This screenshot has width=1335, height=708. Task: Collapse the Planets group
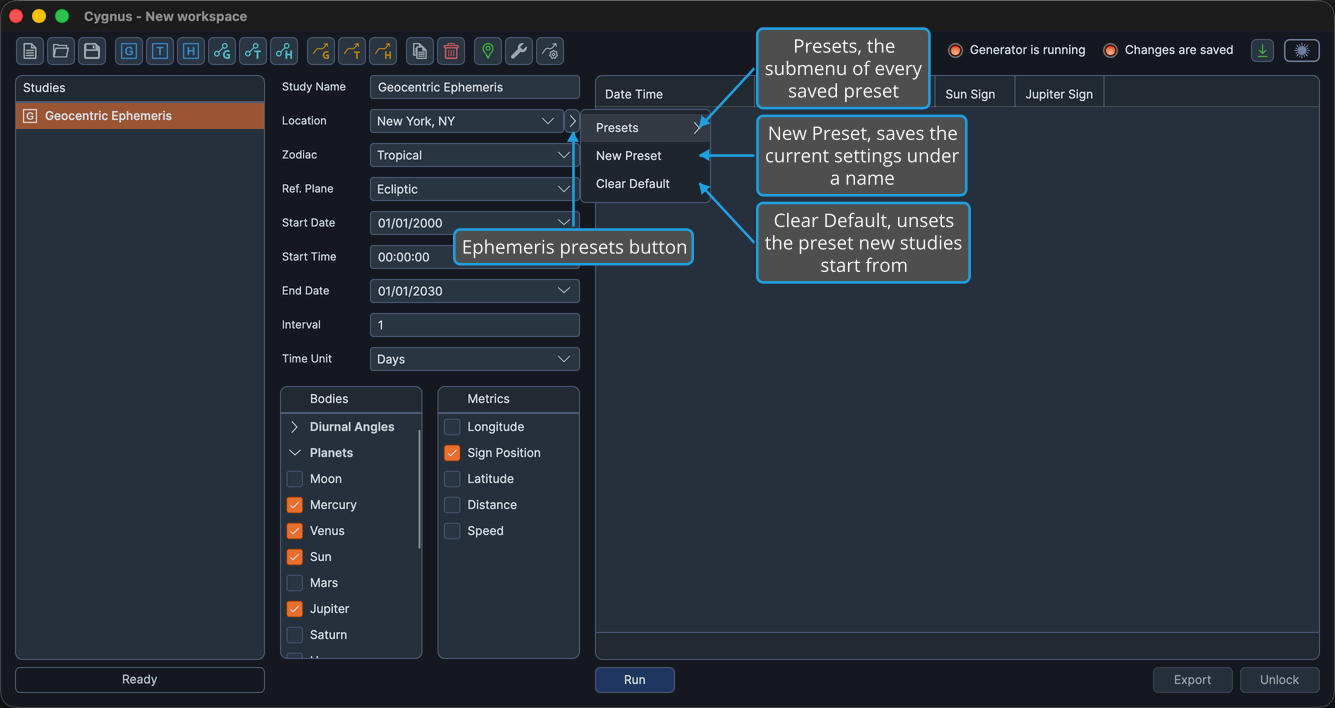[x=295, y=453]
